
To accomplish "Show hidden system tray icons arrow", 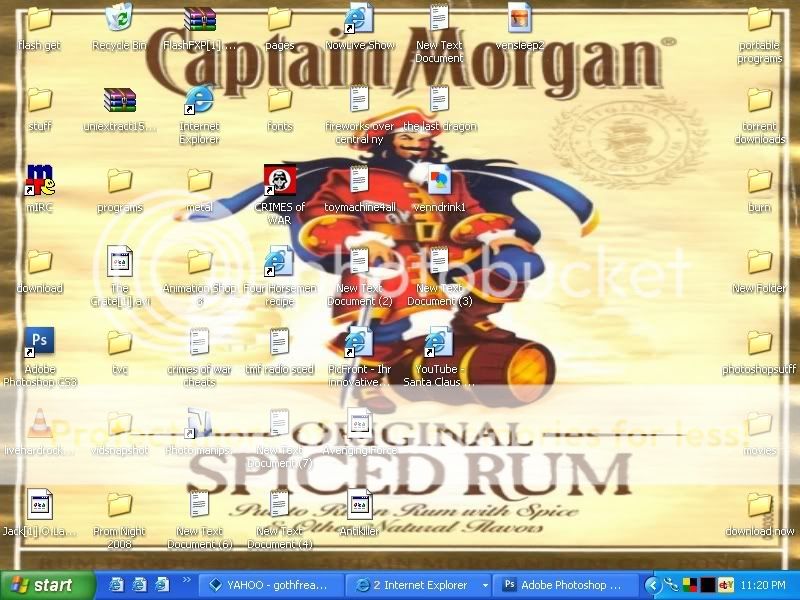I will (652, 585).
